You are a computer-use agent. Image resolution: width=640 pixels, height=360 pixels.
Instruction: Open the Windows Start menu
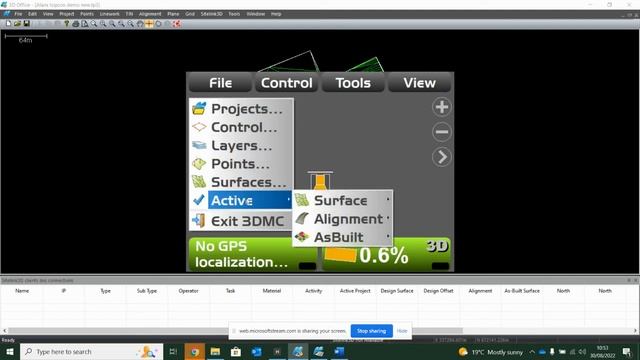[10, 351]
